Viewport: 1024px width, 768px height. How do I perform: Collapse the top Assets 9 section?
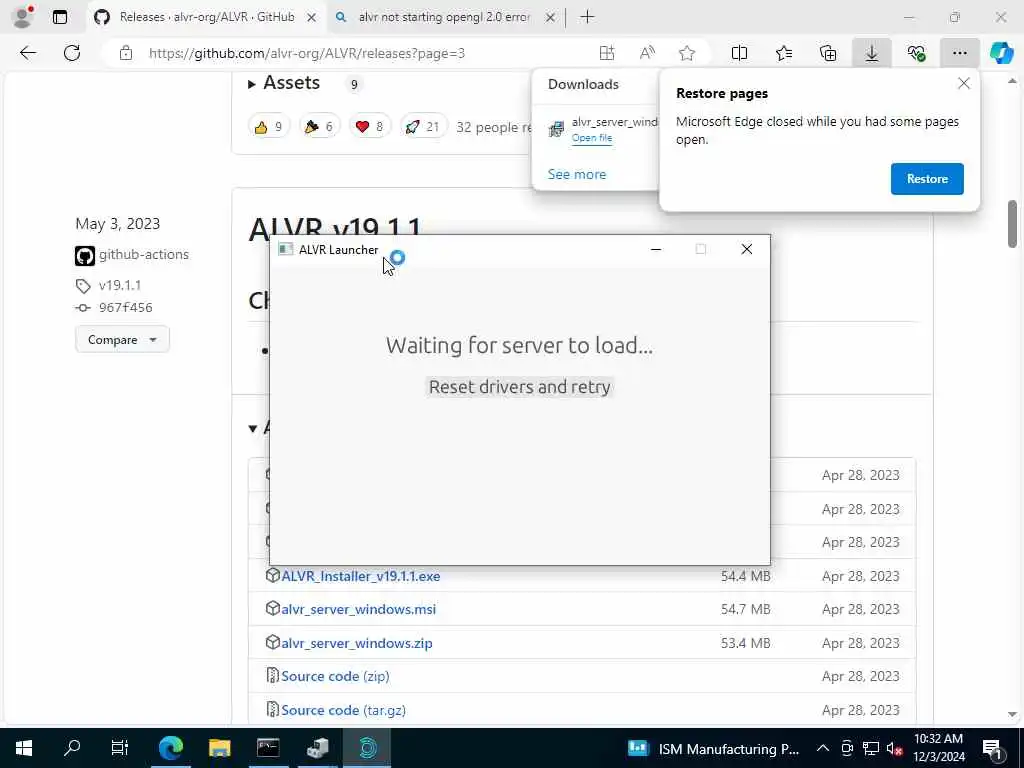click(252, 84)
